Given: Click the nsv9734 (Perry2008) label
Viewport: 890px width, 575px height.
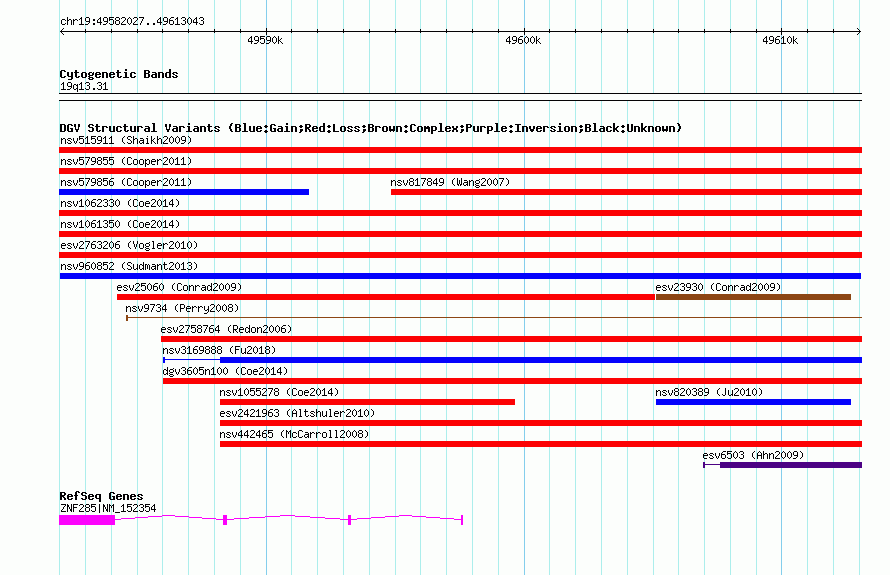Looking at the screenshot, I should pos(182,308).
